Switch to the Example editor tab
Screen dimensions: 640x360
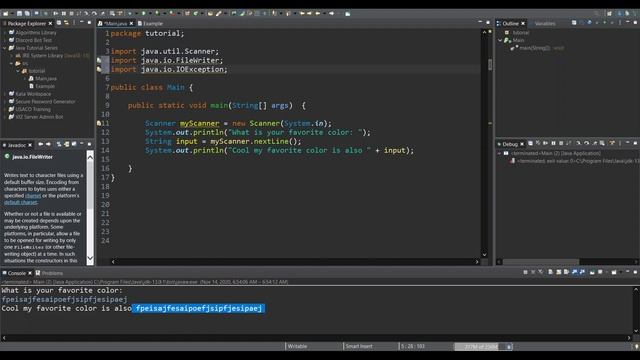[150, 24]
